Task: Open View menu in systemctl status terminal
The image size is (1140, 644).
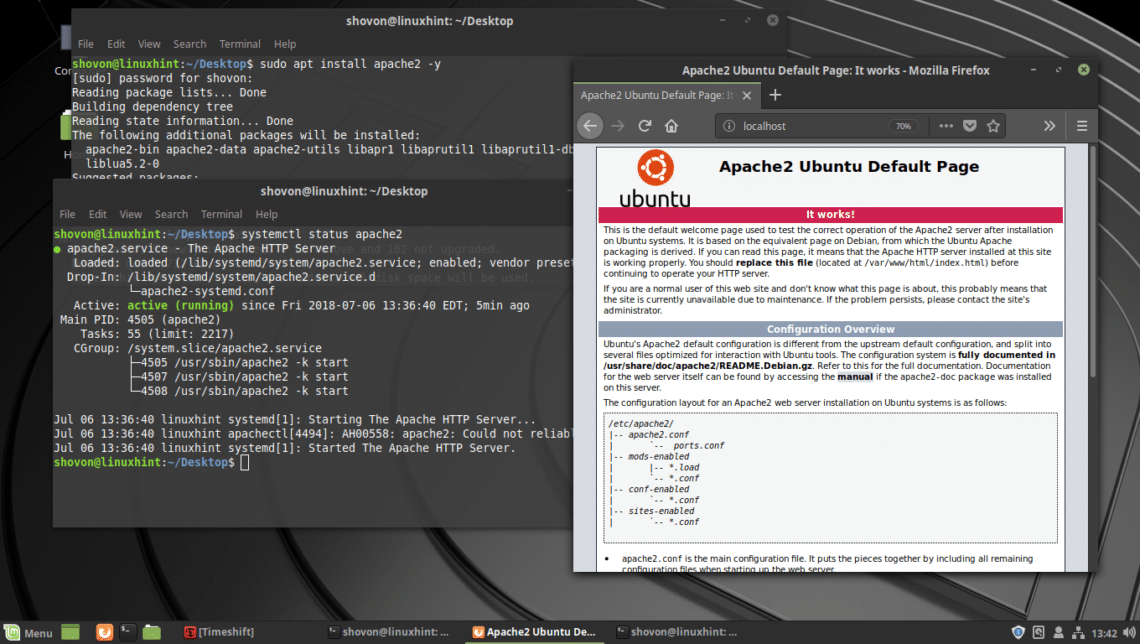Action: [131, 214]
